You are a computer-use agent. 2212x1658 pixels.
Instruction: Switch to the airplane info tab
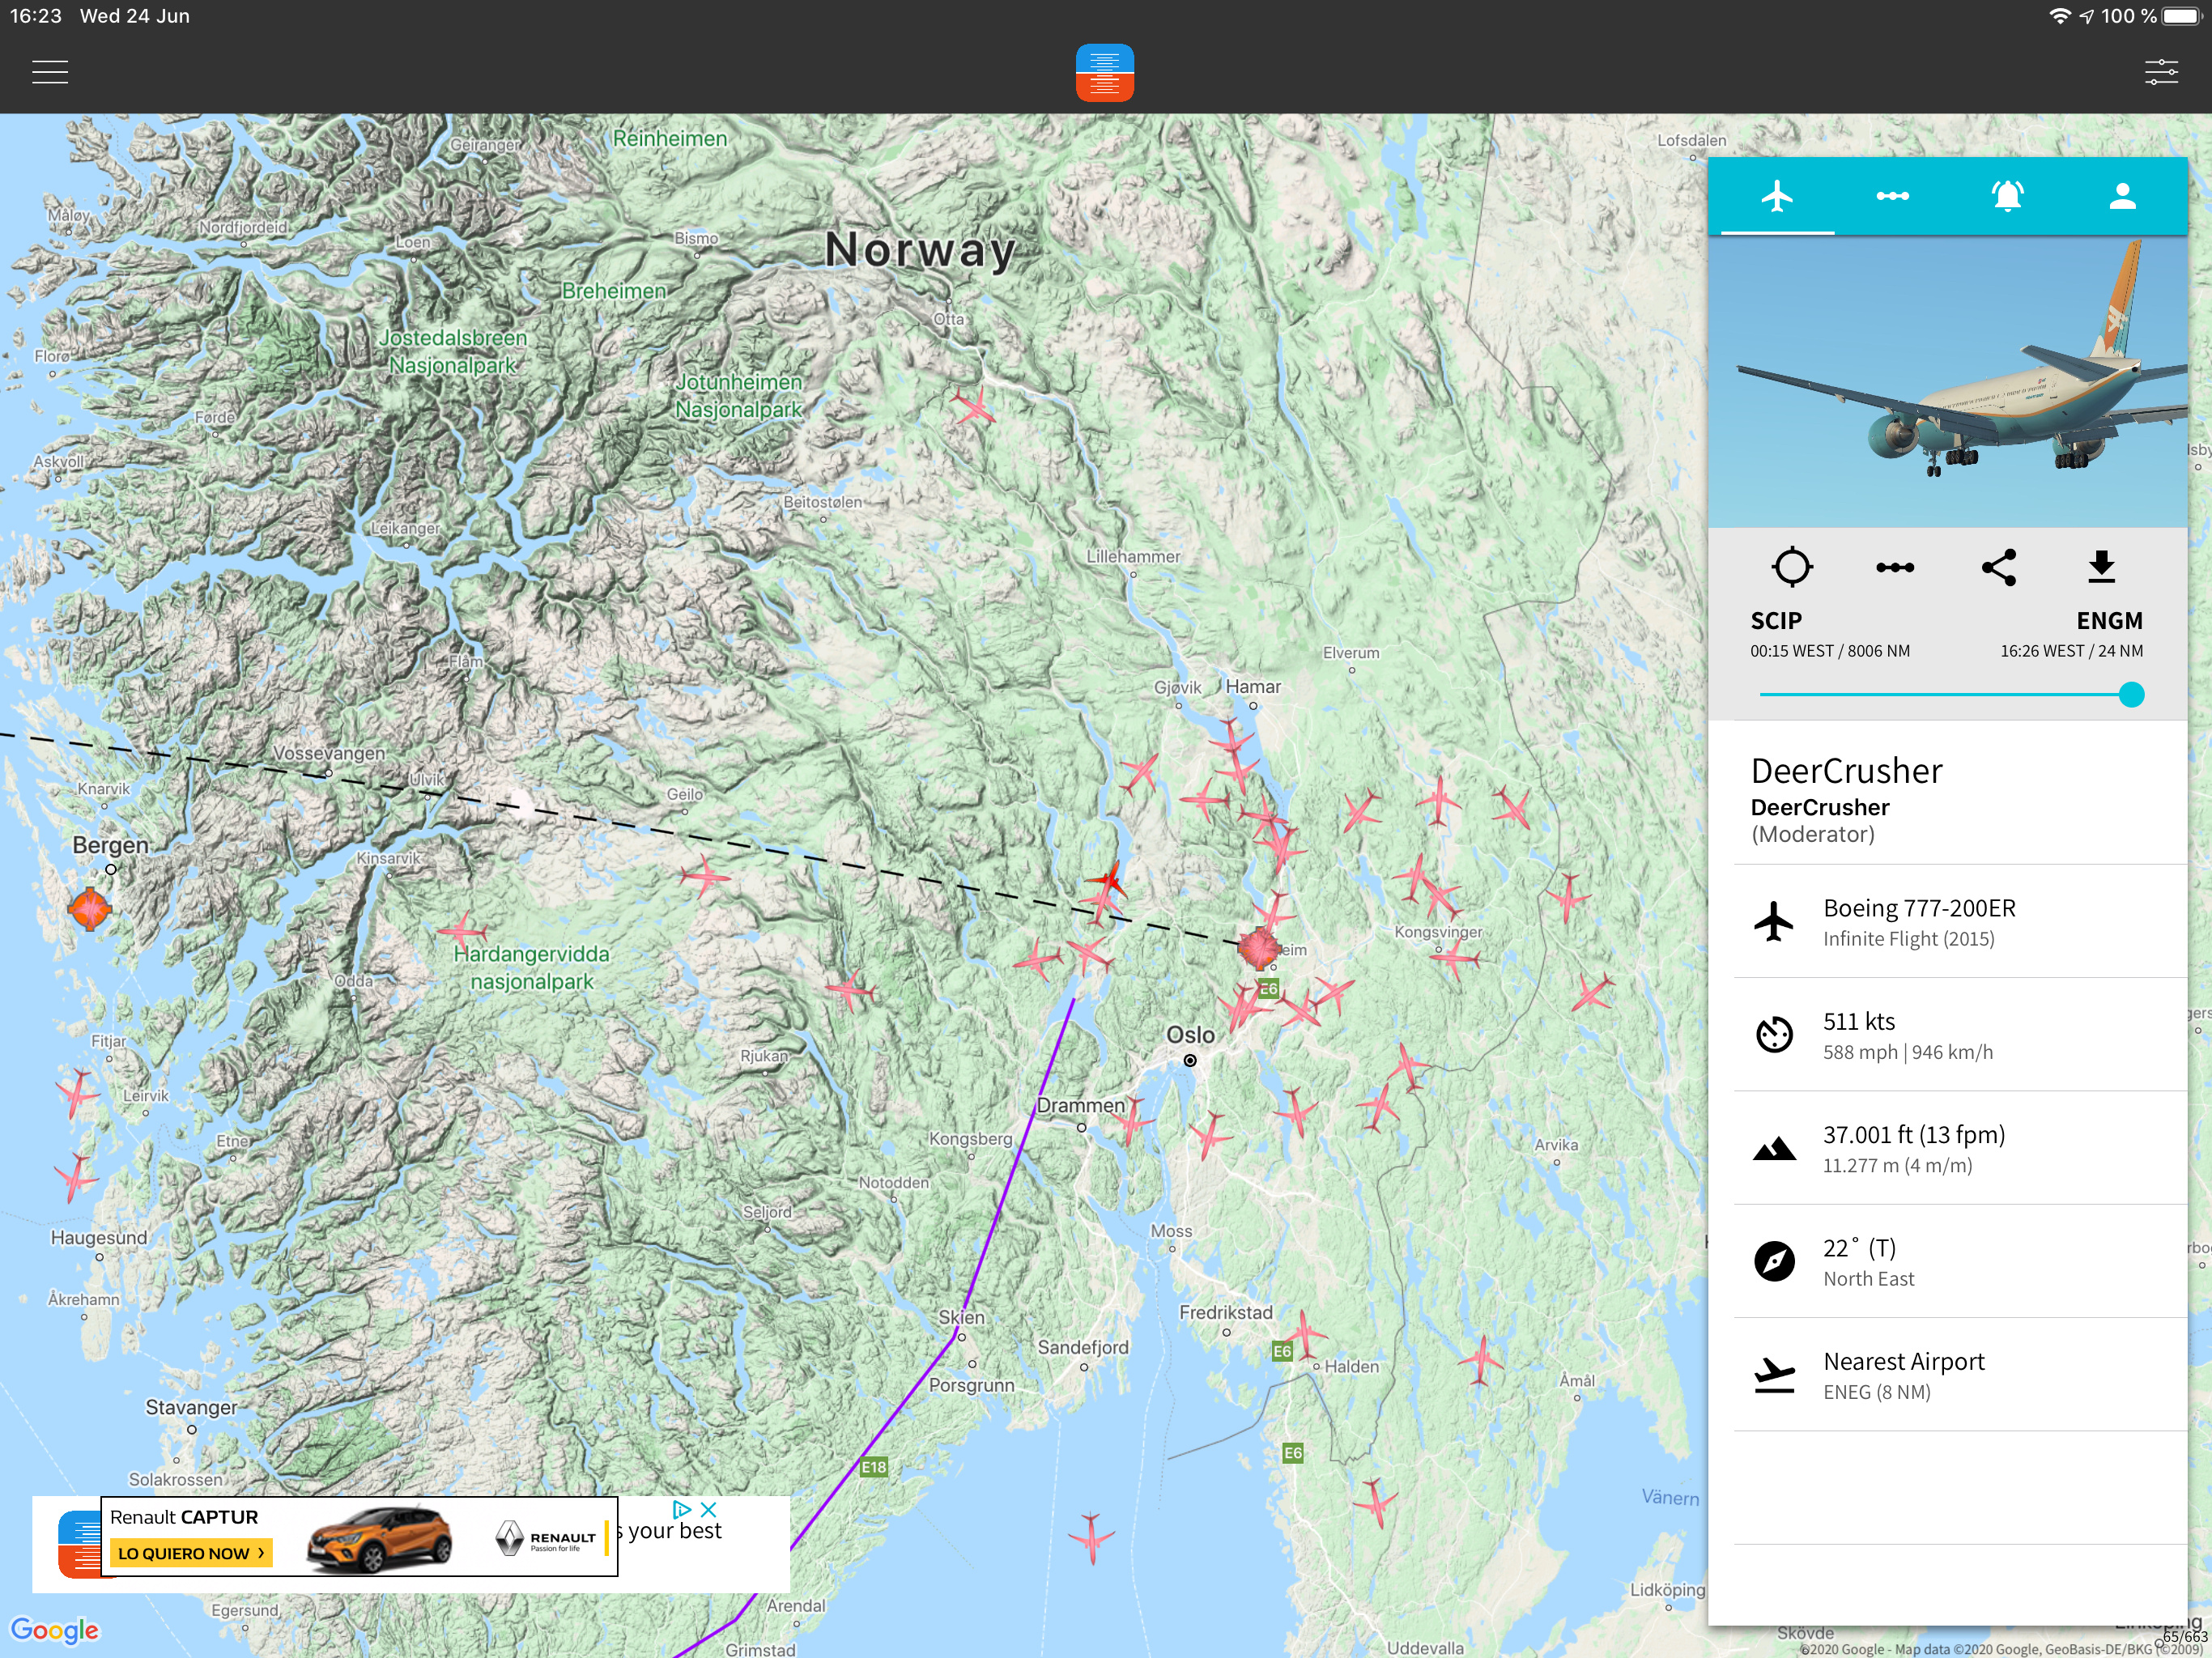point(1776,196)
